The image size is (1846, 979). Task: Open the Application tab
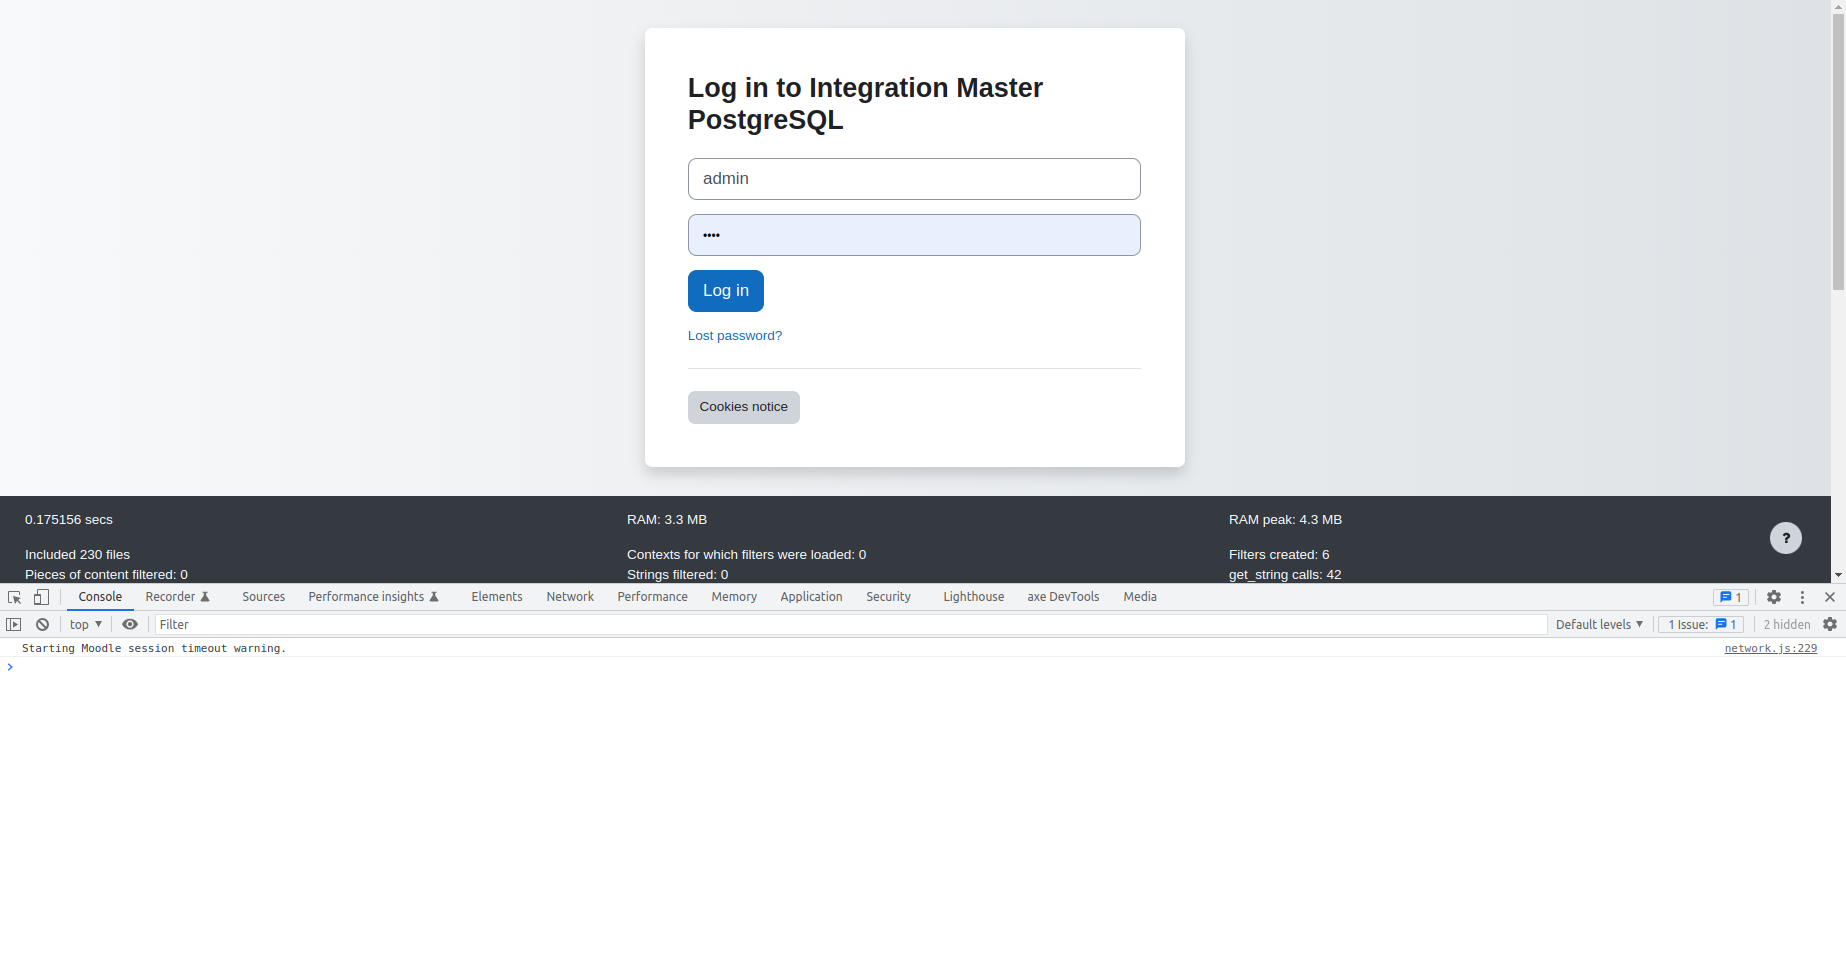811,597
